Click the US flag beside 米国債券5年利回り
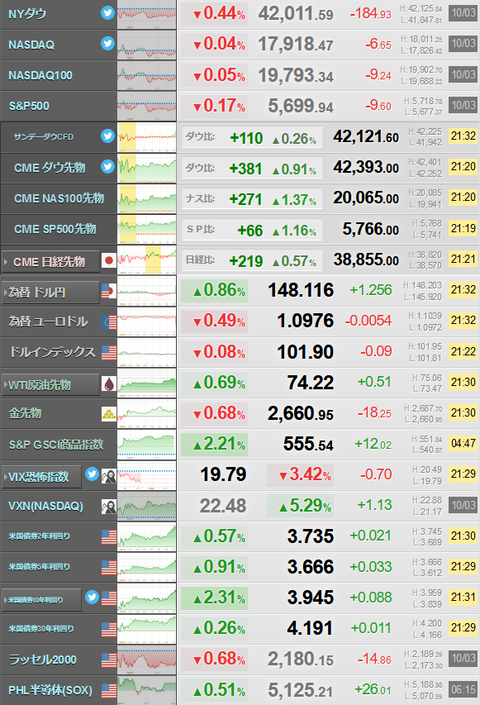Image resolution: width=480 pixels, height=705 pixels. 109,567
